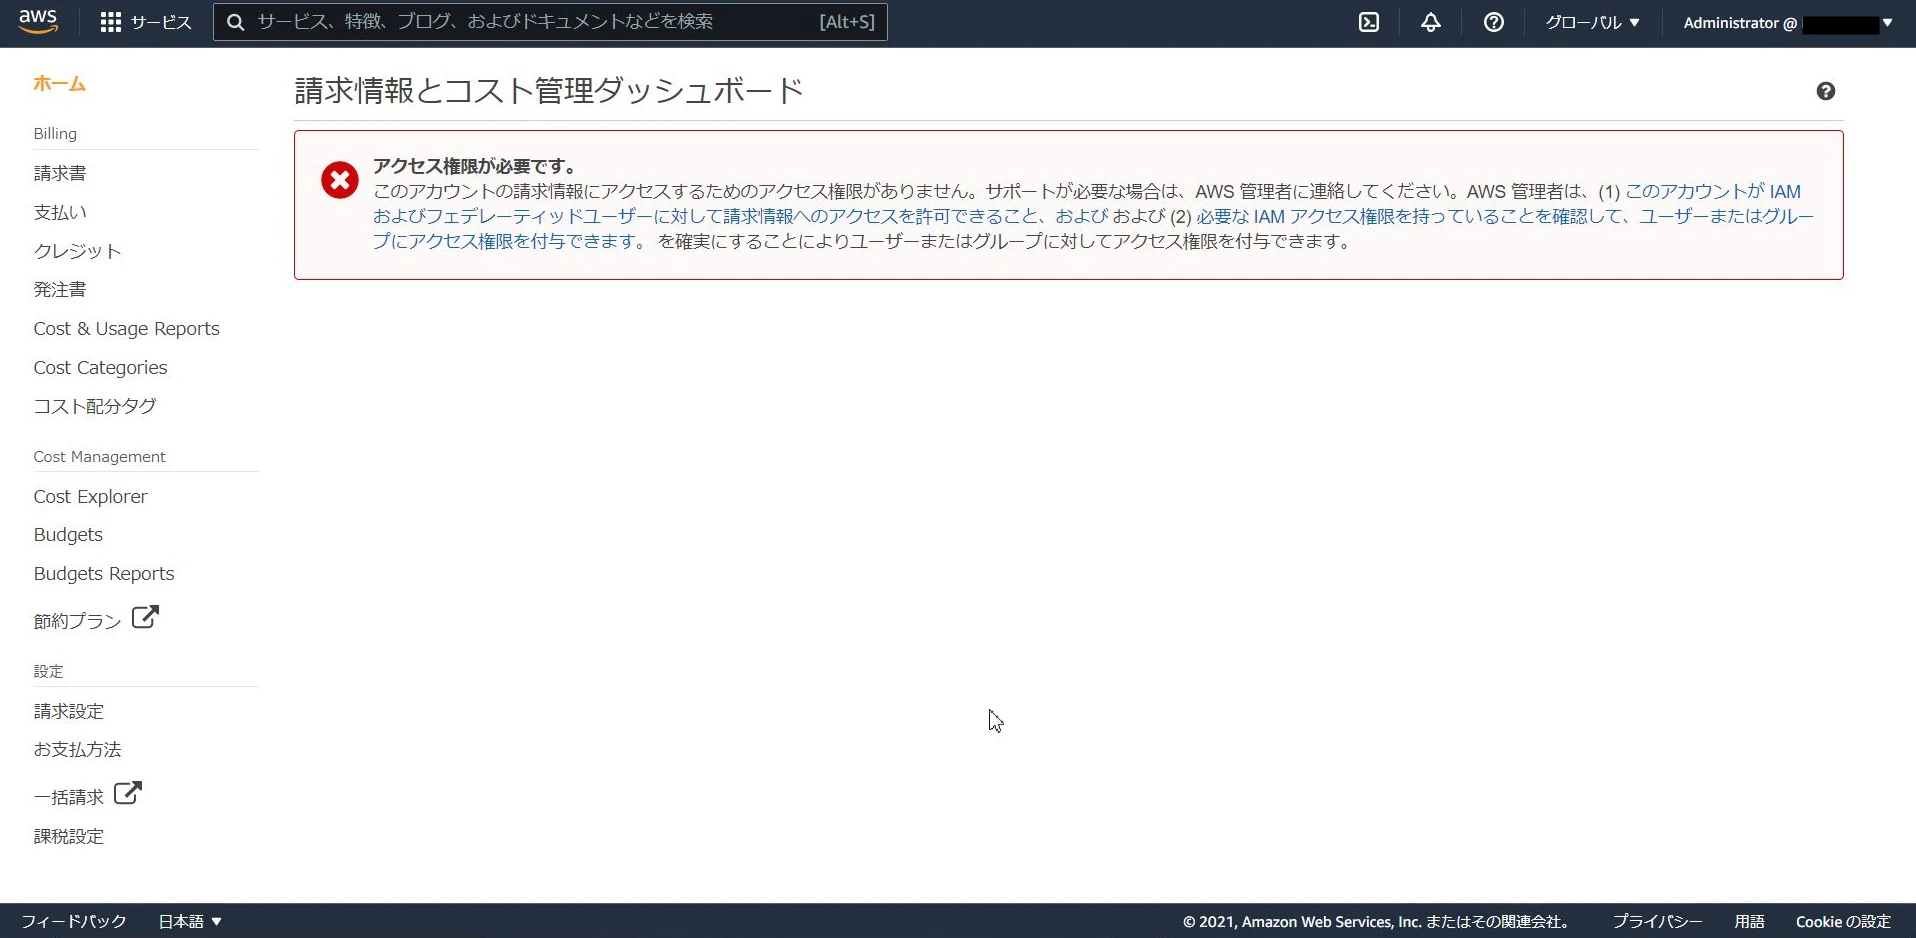Screen dimensions: 1916x938
Task: Open 一括請求 external link icon
Action: (x=128, y=793)
